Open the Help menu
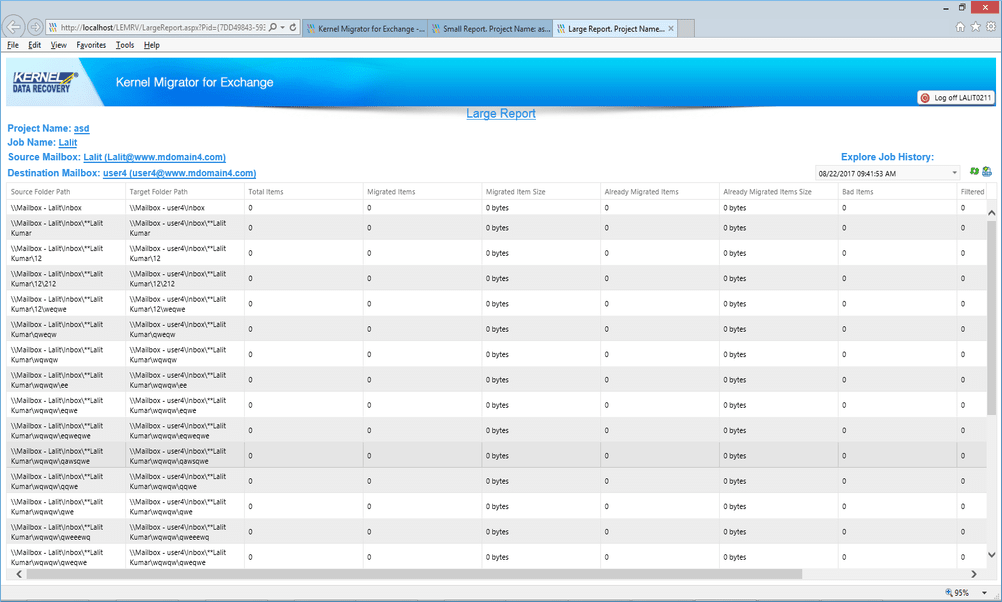The image size is (1002, 602). pos(151,45)
